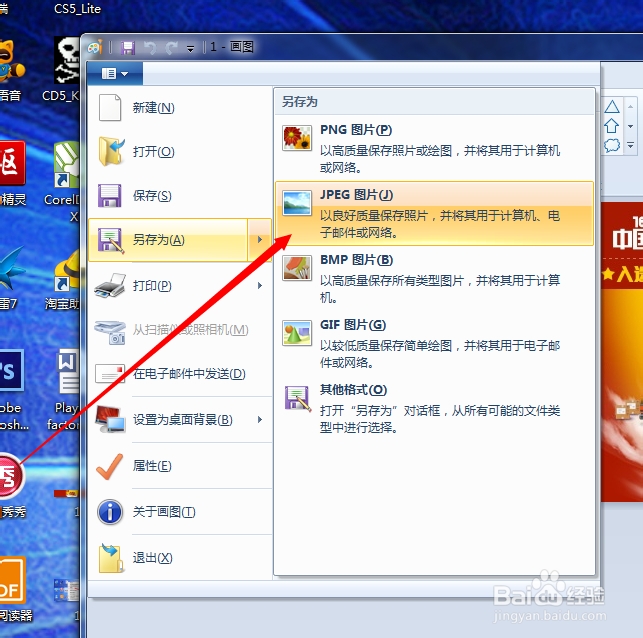The height and width of the screenshot is (638, 643).
Task: Click the floppy pencil icon for 其他格式
Action: 298,398
